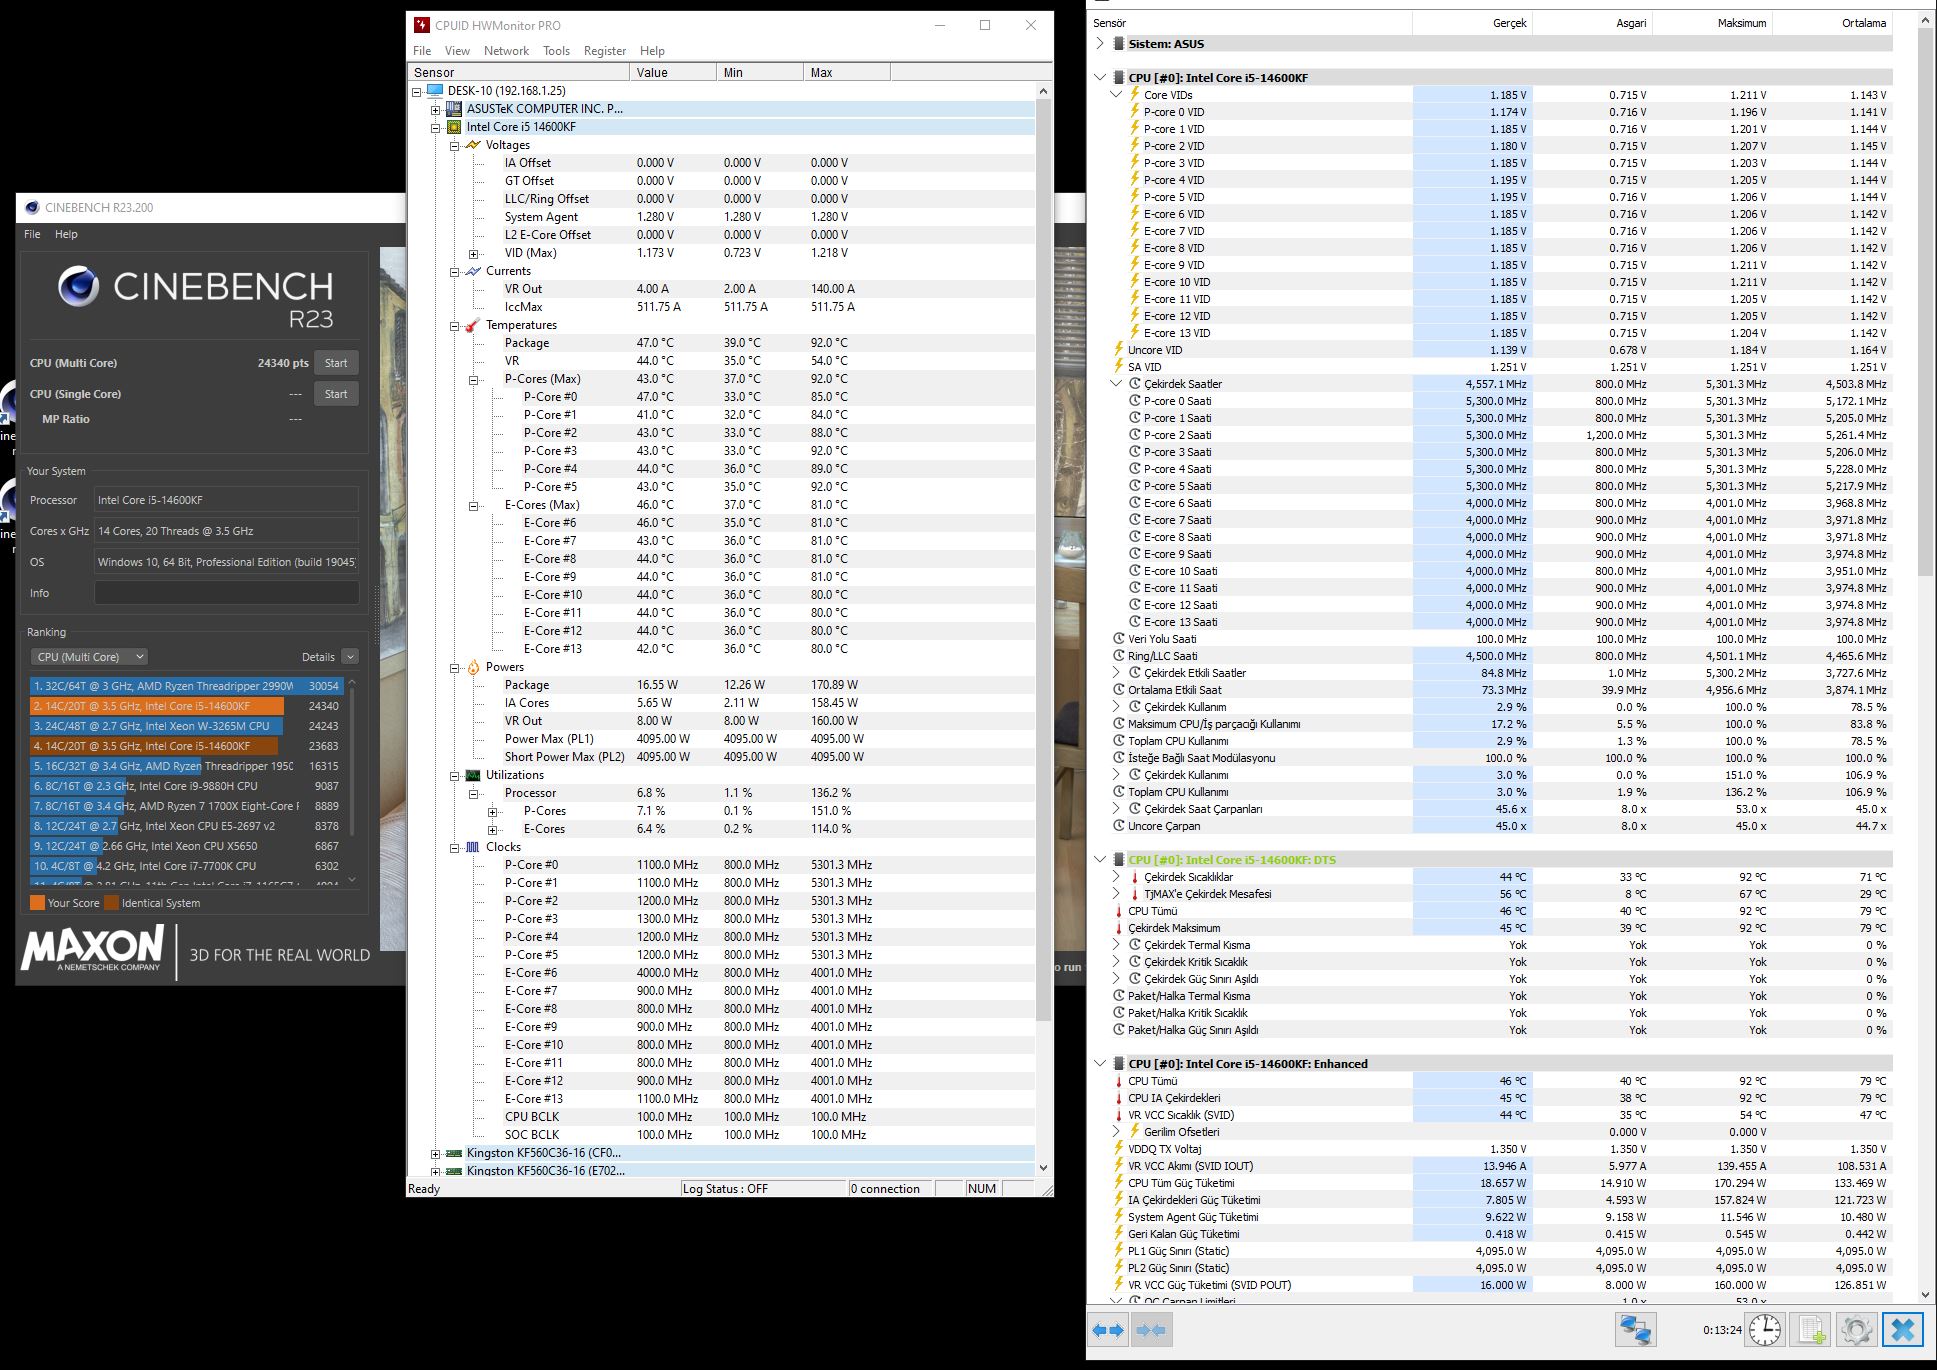
Task: Click the Powers flame icon in HWMonitor
Action: [x=473, y=667]
